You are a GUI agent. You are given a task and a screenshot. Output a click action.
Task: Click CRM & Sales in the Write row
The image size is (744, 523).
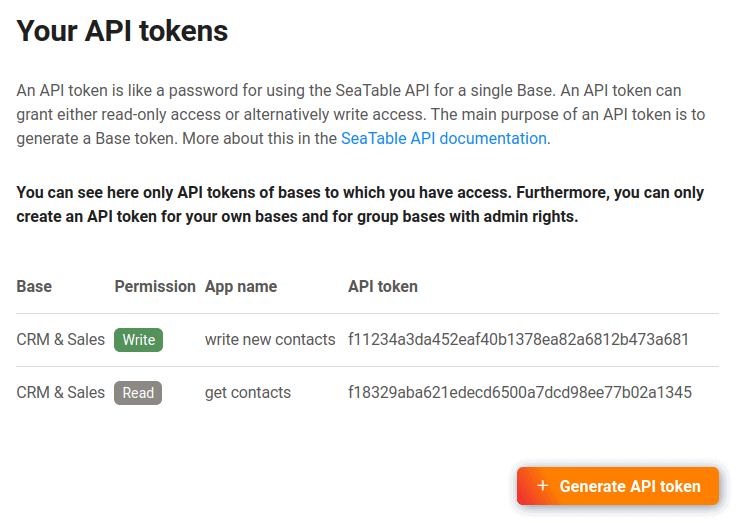(x=61, y=340)
